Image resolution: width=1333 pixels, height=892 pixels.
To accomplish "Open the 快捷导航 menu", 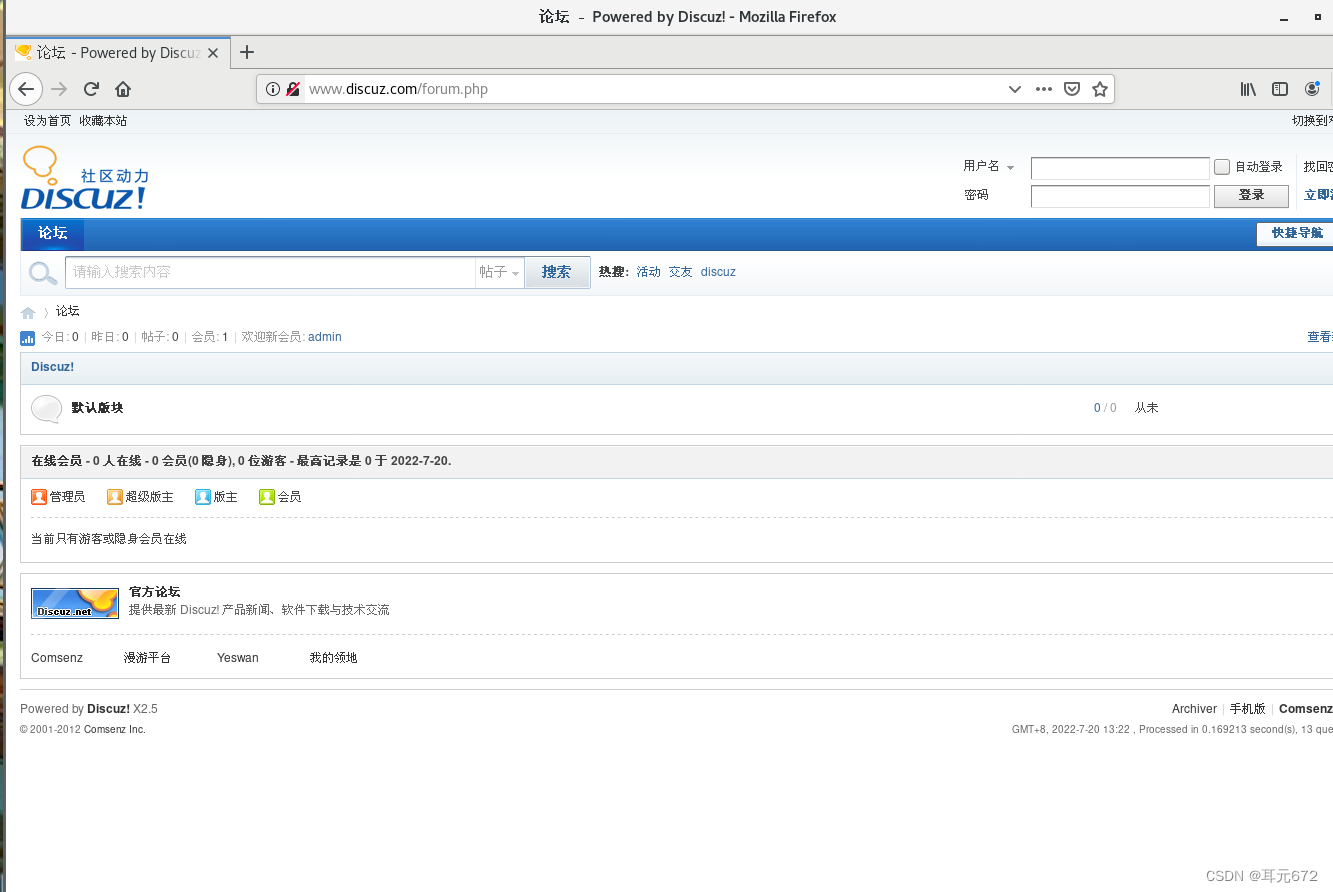I will click(1296, 233).
